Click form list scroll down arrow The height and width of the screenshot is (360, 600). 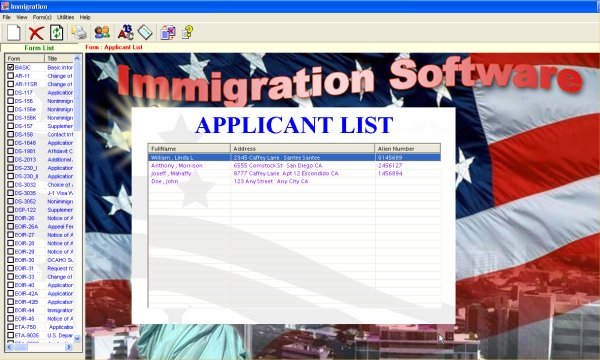point(77,339)
